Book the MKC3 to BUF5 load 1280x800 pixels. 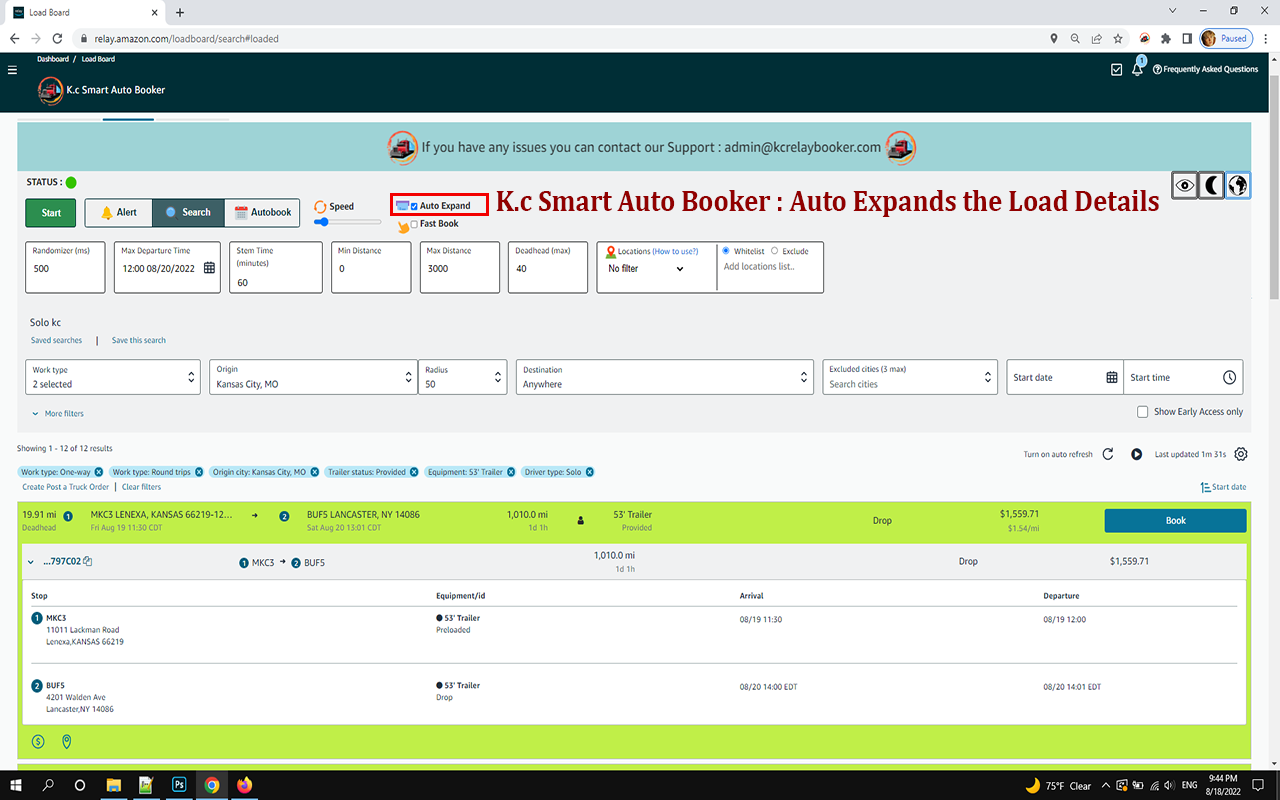click(x=1175, y=521)
